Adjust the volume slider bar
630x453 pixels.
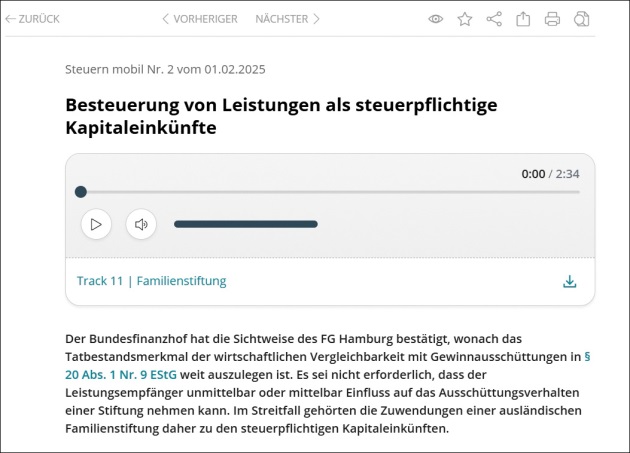(x=245, y=224)
